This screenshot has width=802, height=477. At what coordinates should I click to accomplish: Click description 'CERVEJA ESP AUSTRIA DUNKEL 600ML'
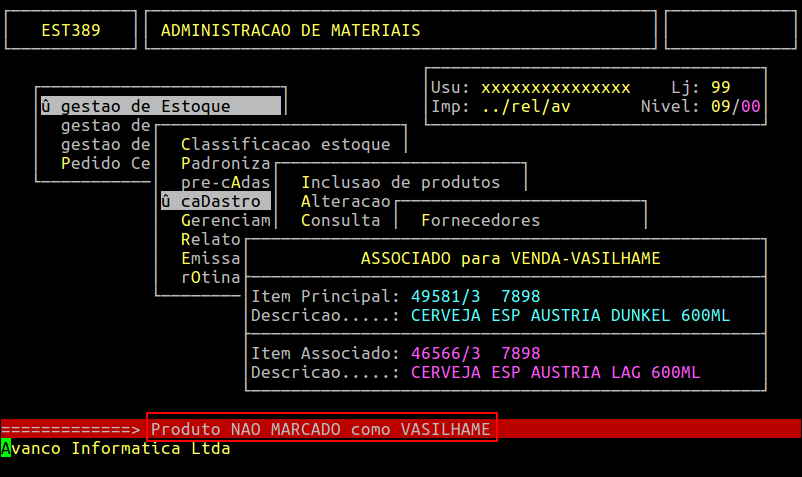coord(570,316)
